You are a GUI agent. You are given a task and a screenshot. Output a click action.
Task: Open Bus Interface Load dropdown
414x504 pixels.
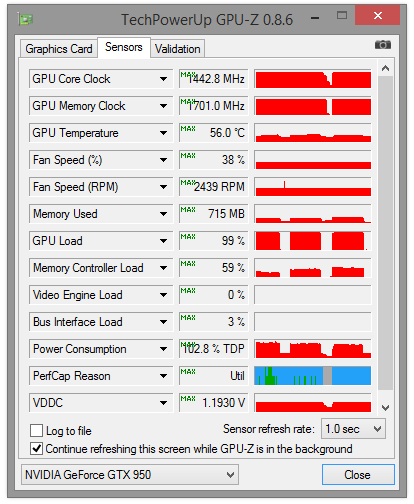tap(163, 322)
